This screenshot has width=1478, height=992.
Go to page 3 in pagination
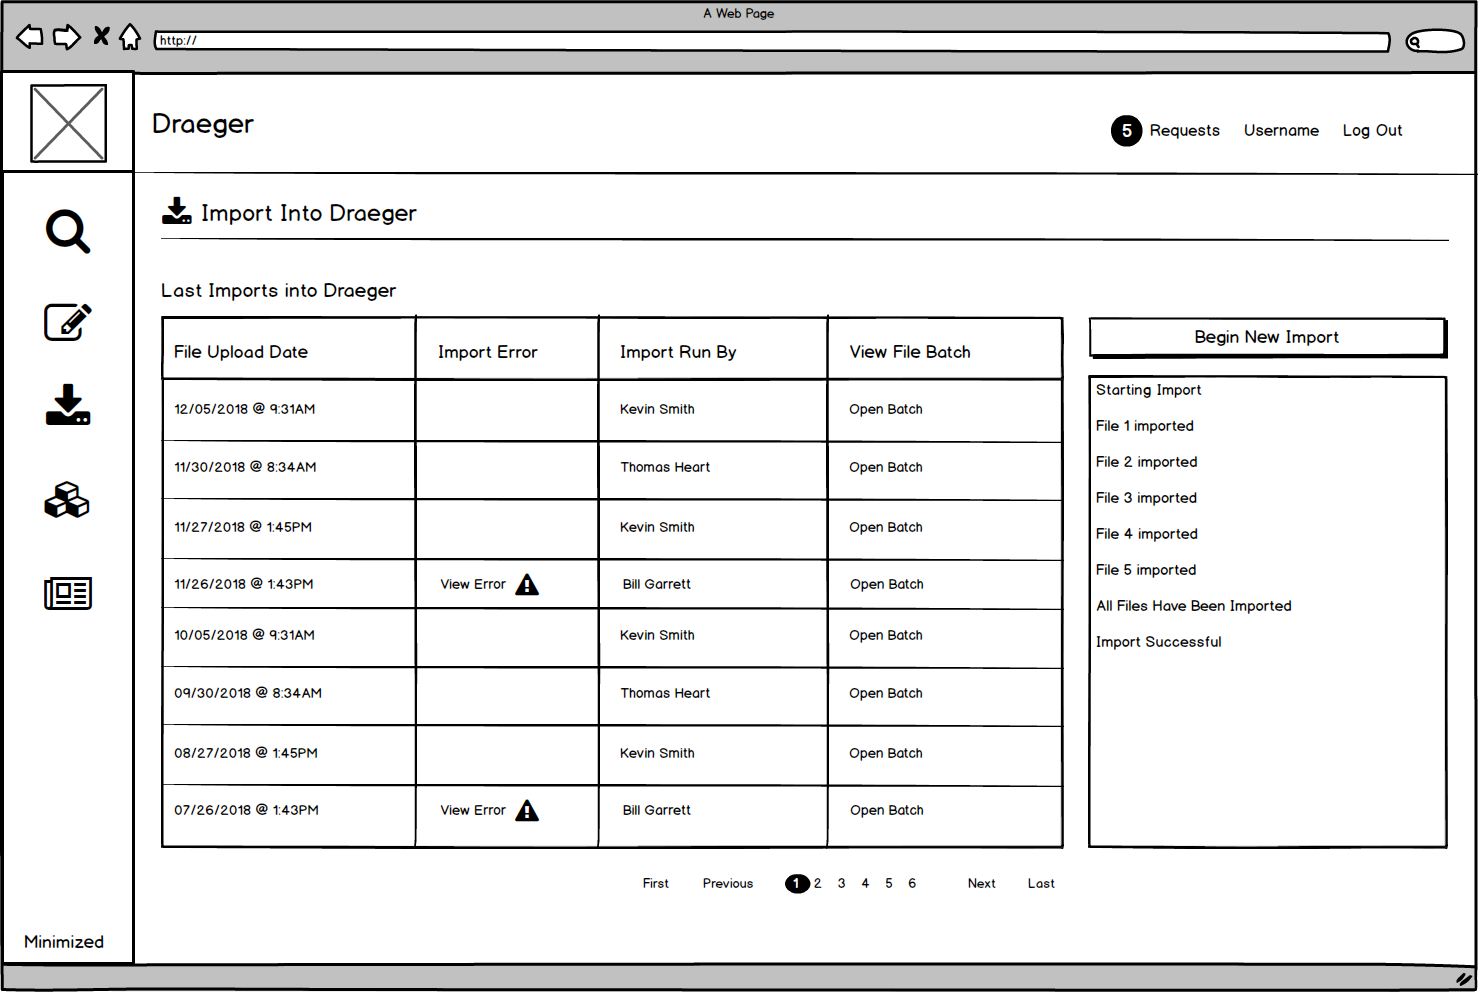click(x=841, y=884)
